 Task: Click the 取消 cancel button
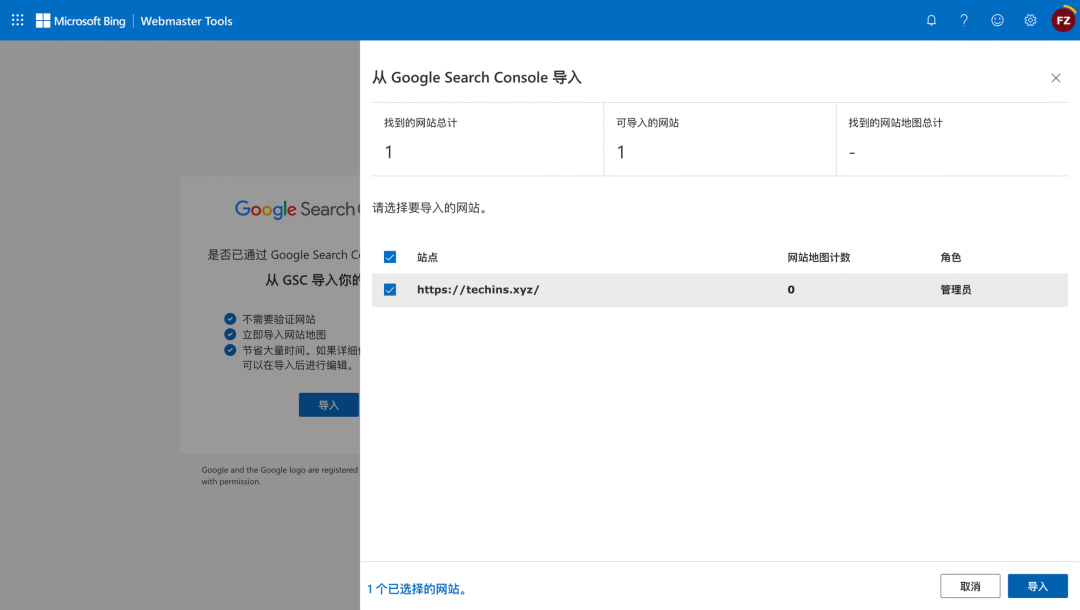coord(970,586)
